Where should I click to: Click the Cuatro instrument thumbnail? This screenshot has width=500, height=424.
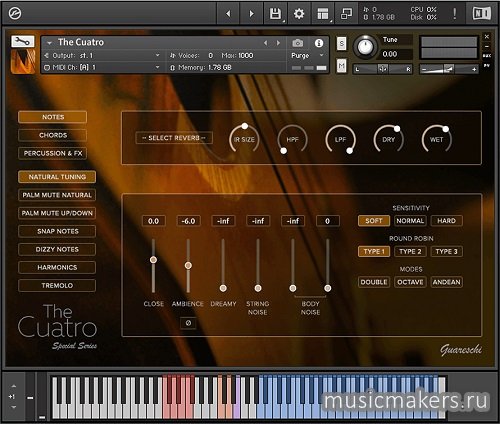click(23, 61)
